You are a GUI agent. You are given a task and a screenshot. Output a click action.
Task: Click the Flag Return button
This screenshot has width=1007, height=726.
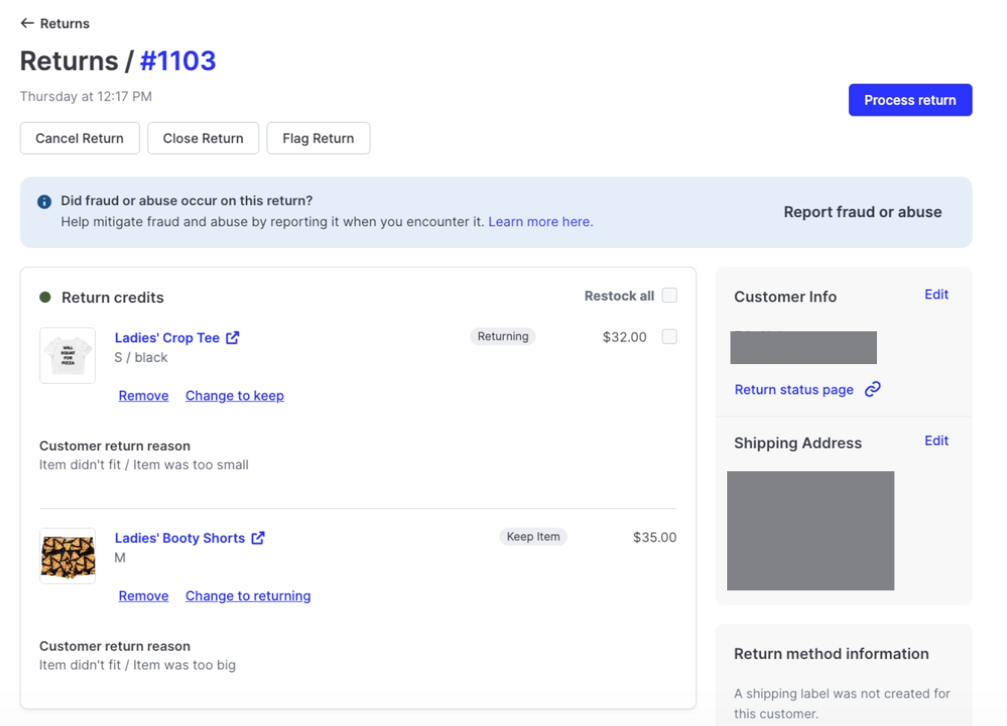[318, 138]
